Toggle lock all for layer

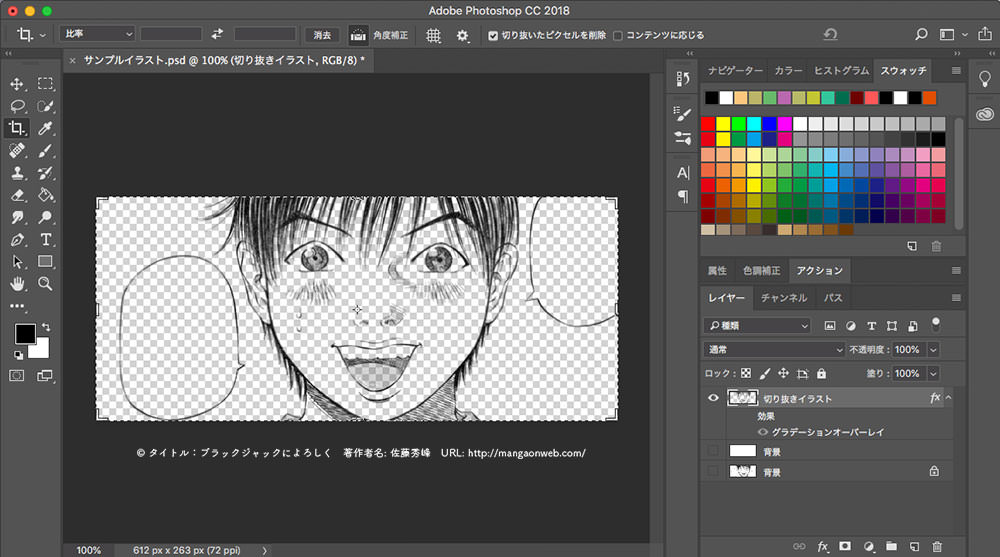pos(821,373)
